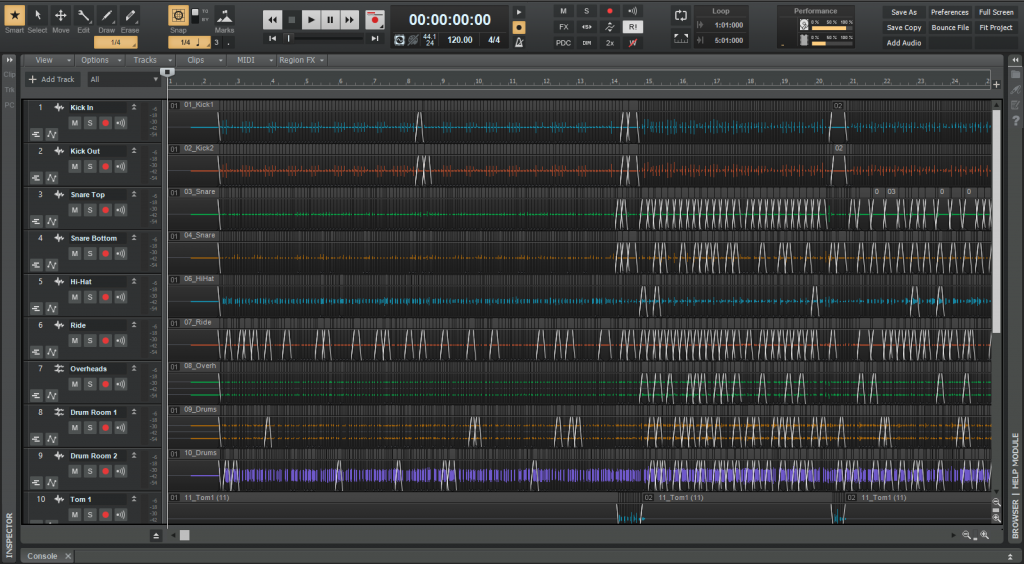Expand the Kick In track height arrows

pyautogui.click(x=134, y=107)
